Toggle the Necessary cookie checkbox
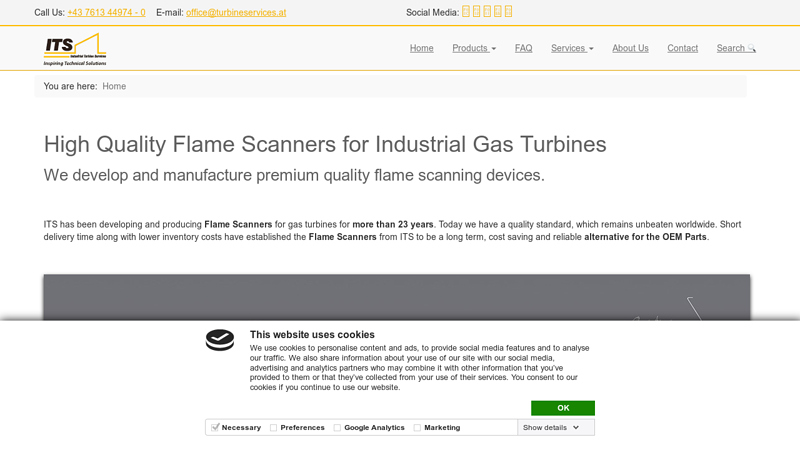Screen dimensions: 800x450 [x=215, y=428]
